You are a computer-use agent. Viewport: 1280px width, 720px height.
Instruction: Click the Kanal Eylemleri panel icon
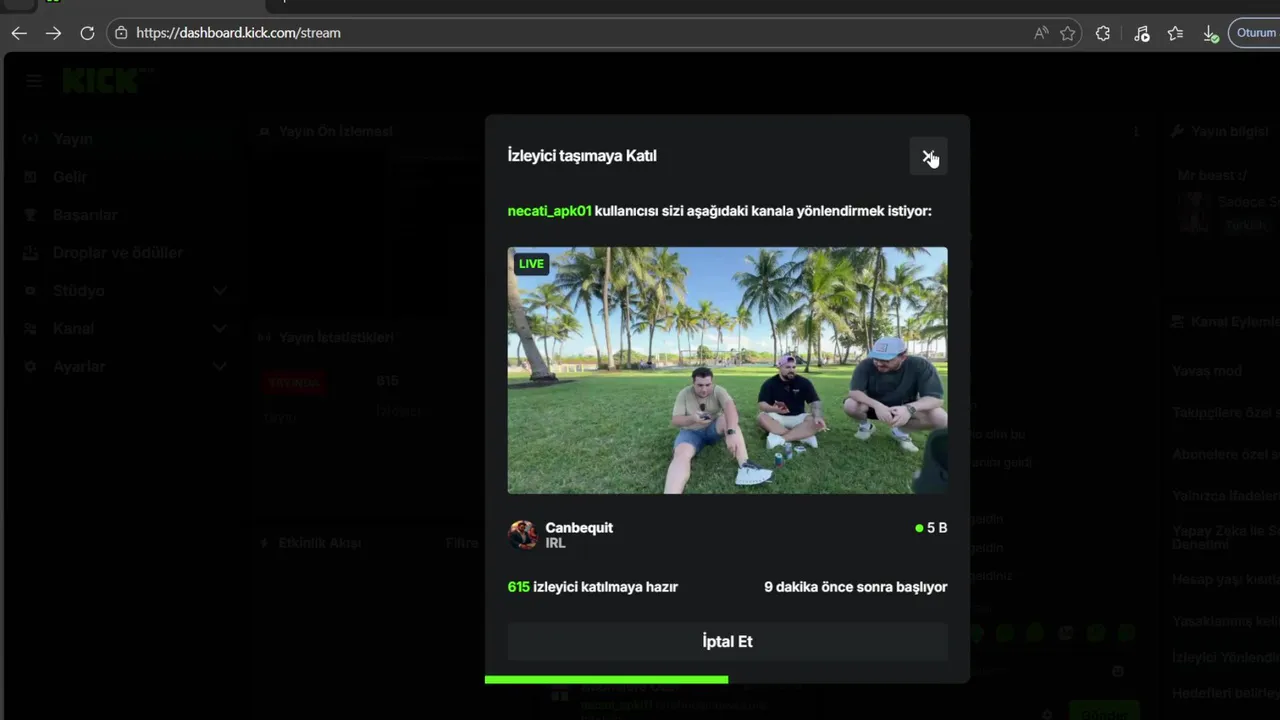pos(1178,322)
